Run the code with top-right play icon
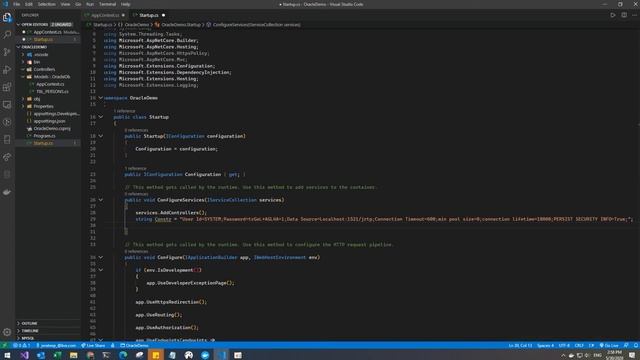 613,15
